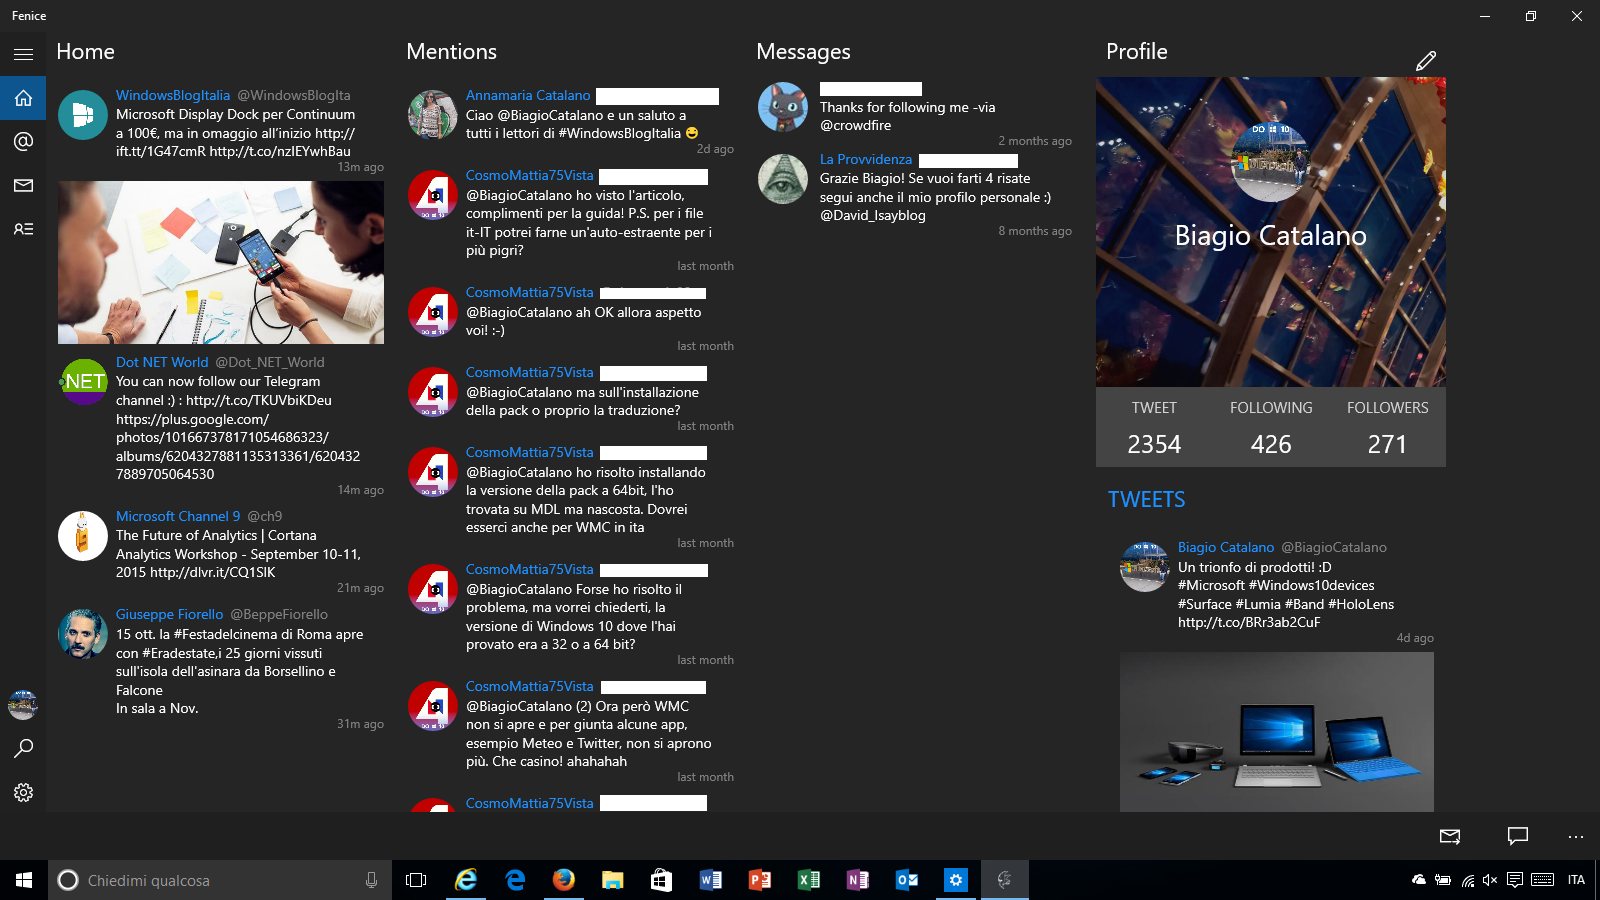Launch Microsoft Edge from taskbar
This screenshot has width=1600, height=900.
(515, 880)
